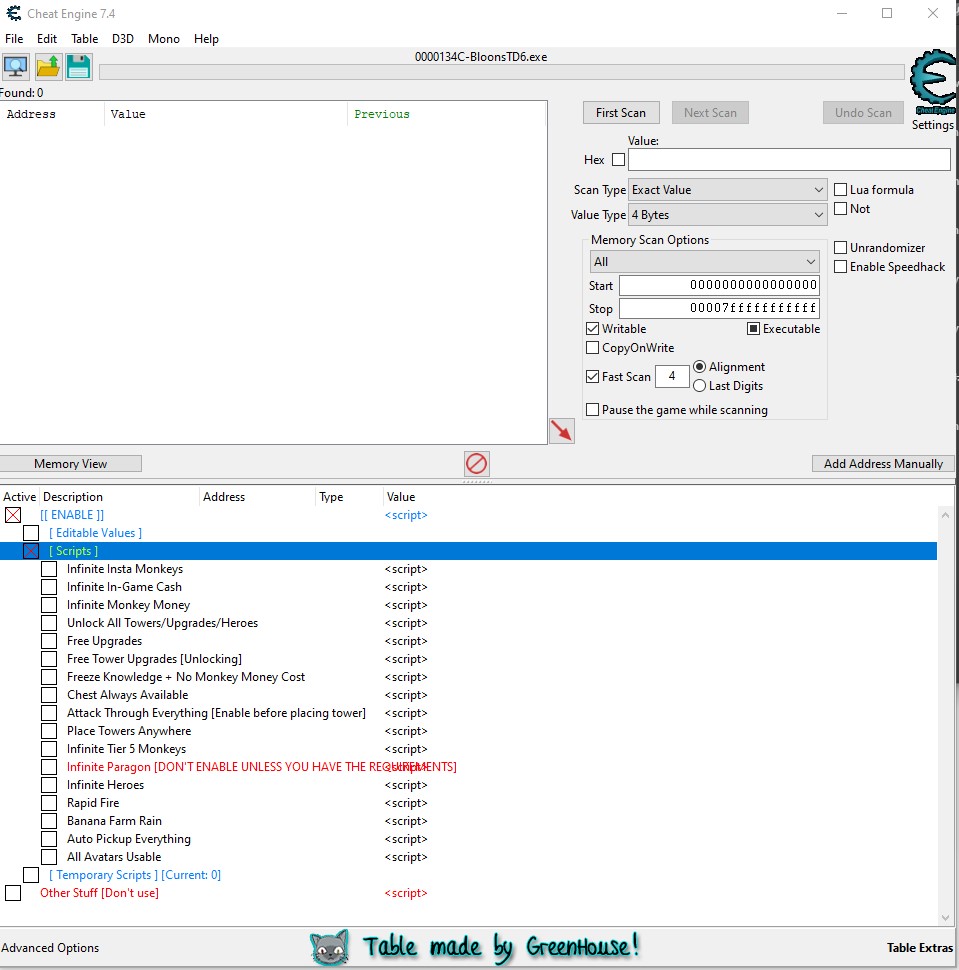The height and width of the screenshot is (970, 959).
Task: Click the cat mascot image
Action: point(330,947)
